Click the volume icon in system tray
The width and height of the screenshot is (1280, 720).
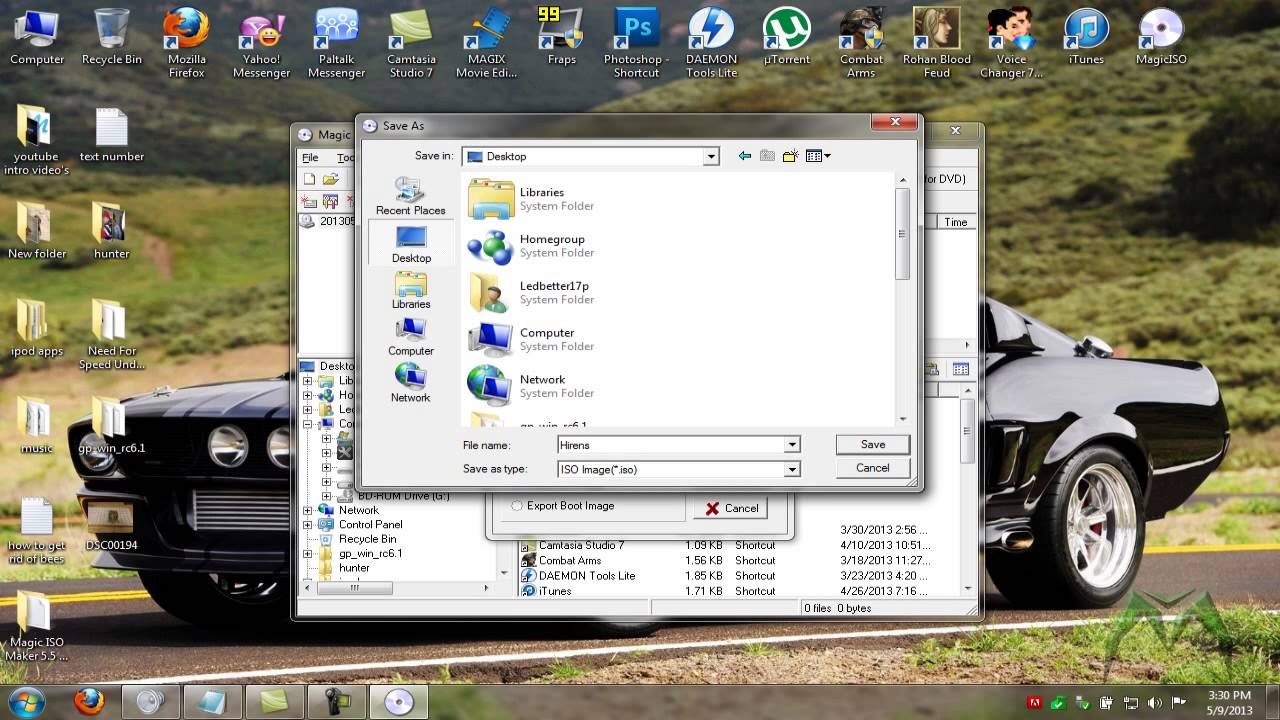pyautogui.click(x=1155, y=703)
